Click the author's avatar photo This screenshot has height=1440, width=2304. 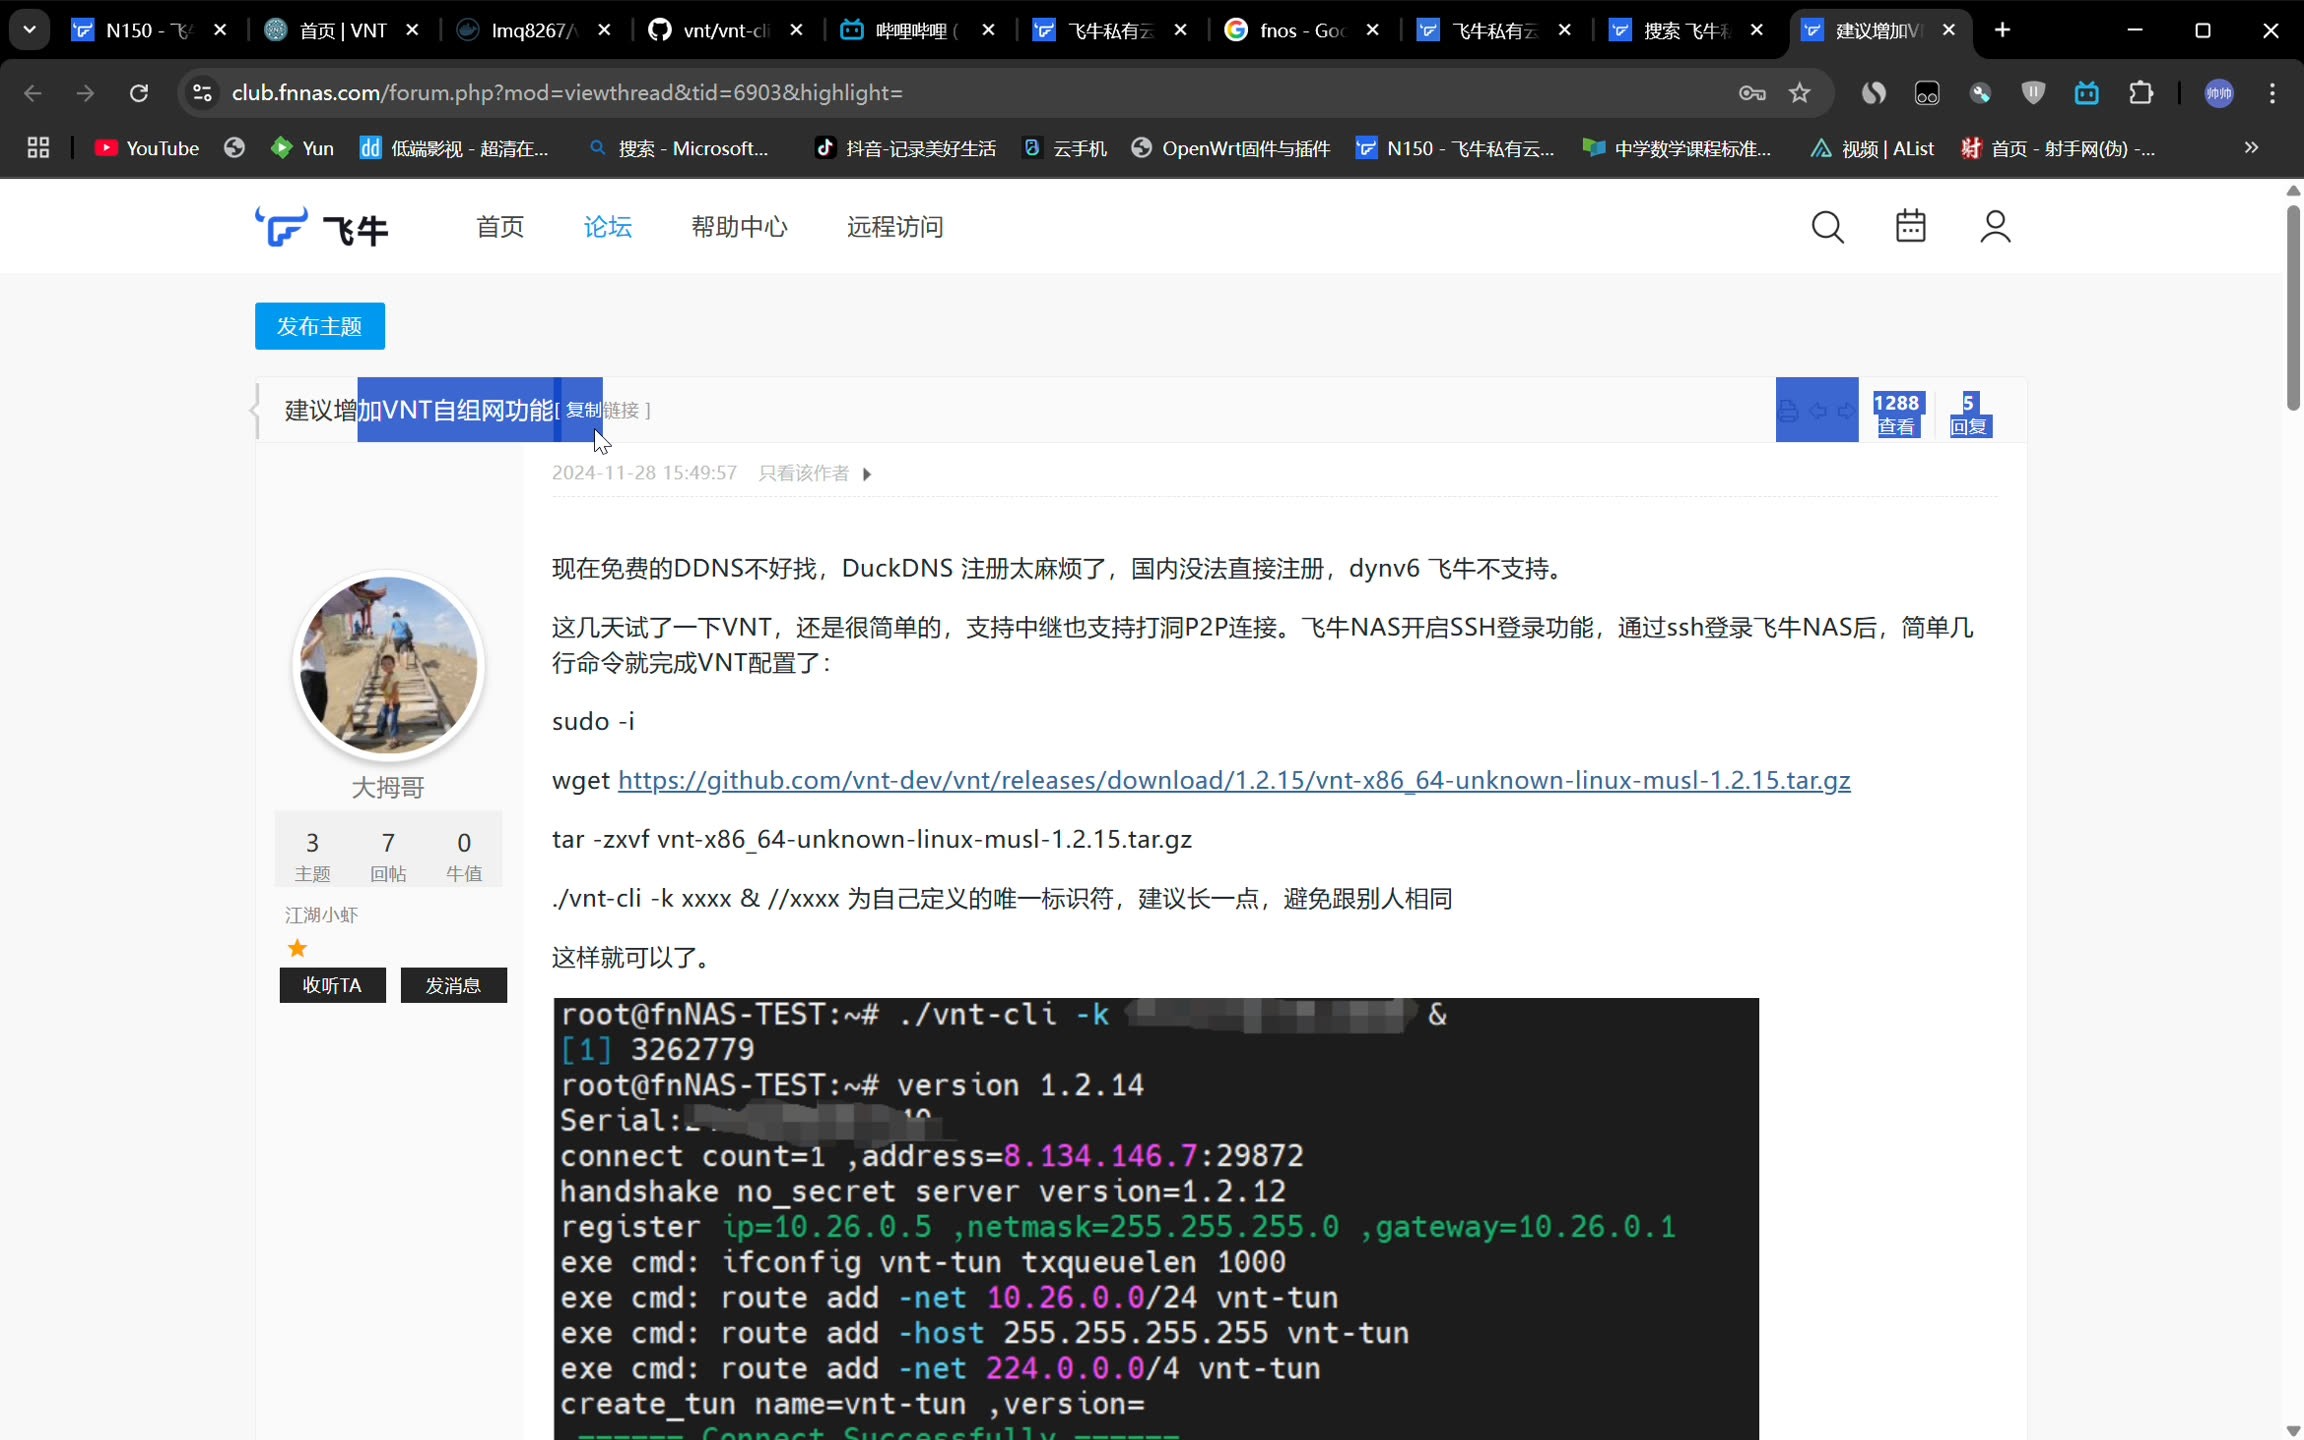pos(389,665)
